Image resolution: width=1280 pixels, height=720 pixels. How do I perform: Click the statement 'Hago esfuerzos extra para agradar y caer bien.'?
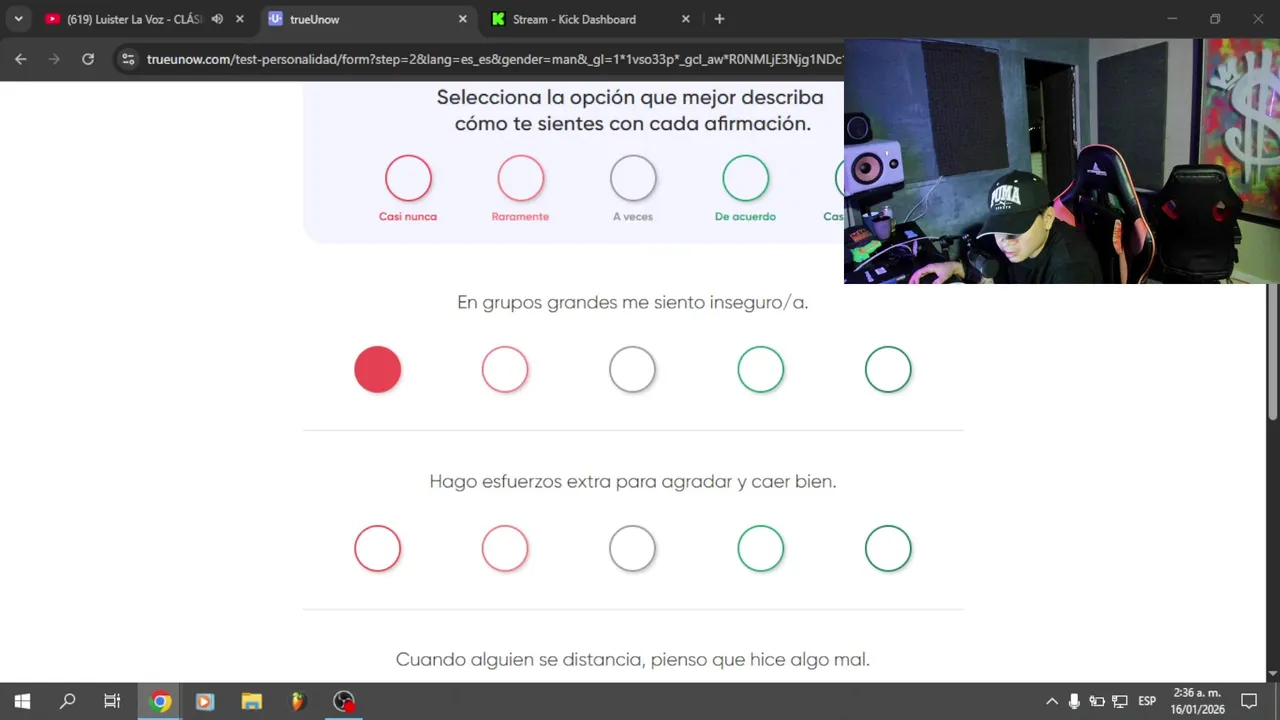(633, 482)
